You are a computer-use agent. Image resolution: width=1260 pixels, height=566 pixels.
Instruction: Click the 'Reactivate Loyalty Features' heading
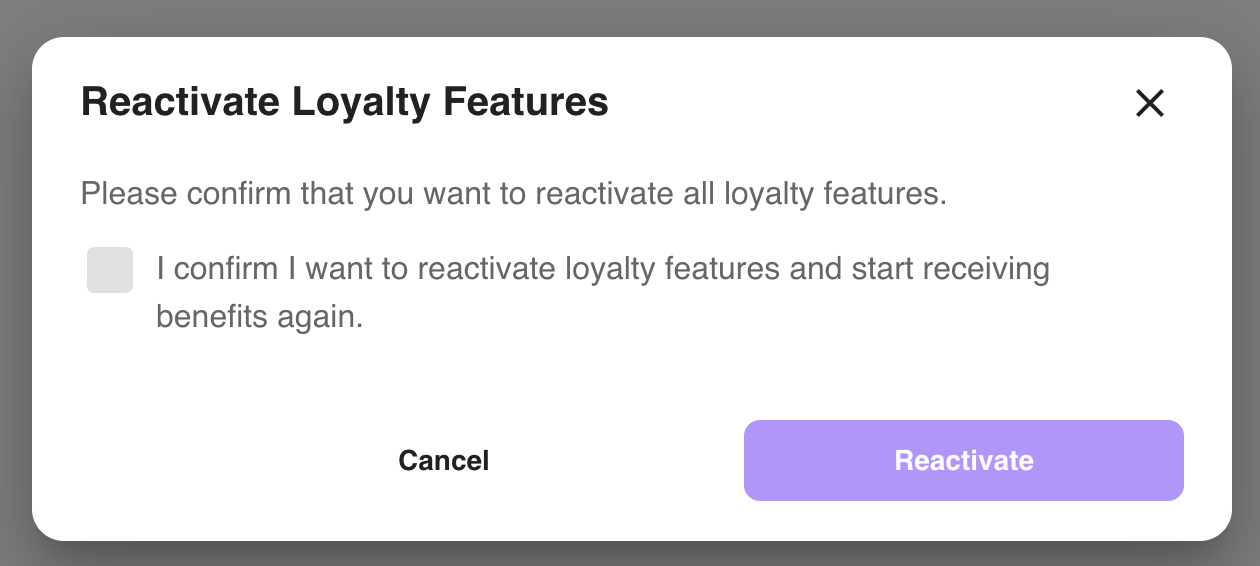344,102
